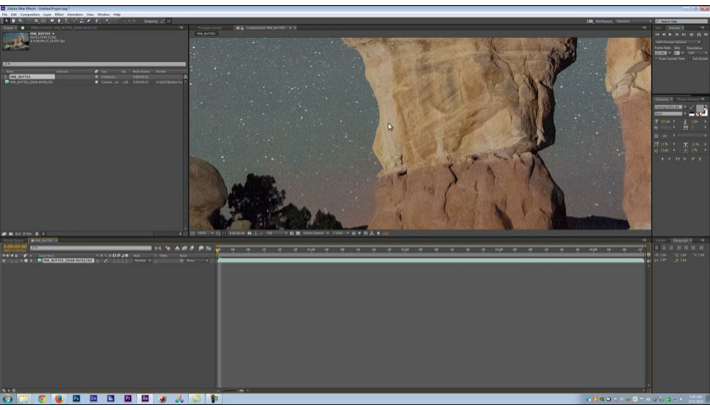This screenshot has width=710, height=410.
Task: Select the Horizontal Type tool
Action: click(x=66, y=21)
